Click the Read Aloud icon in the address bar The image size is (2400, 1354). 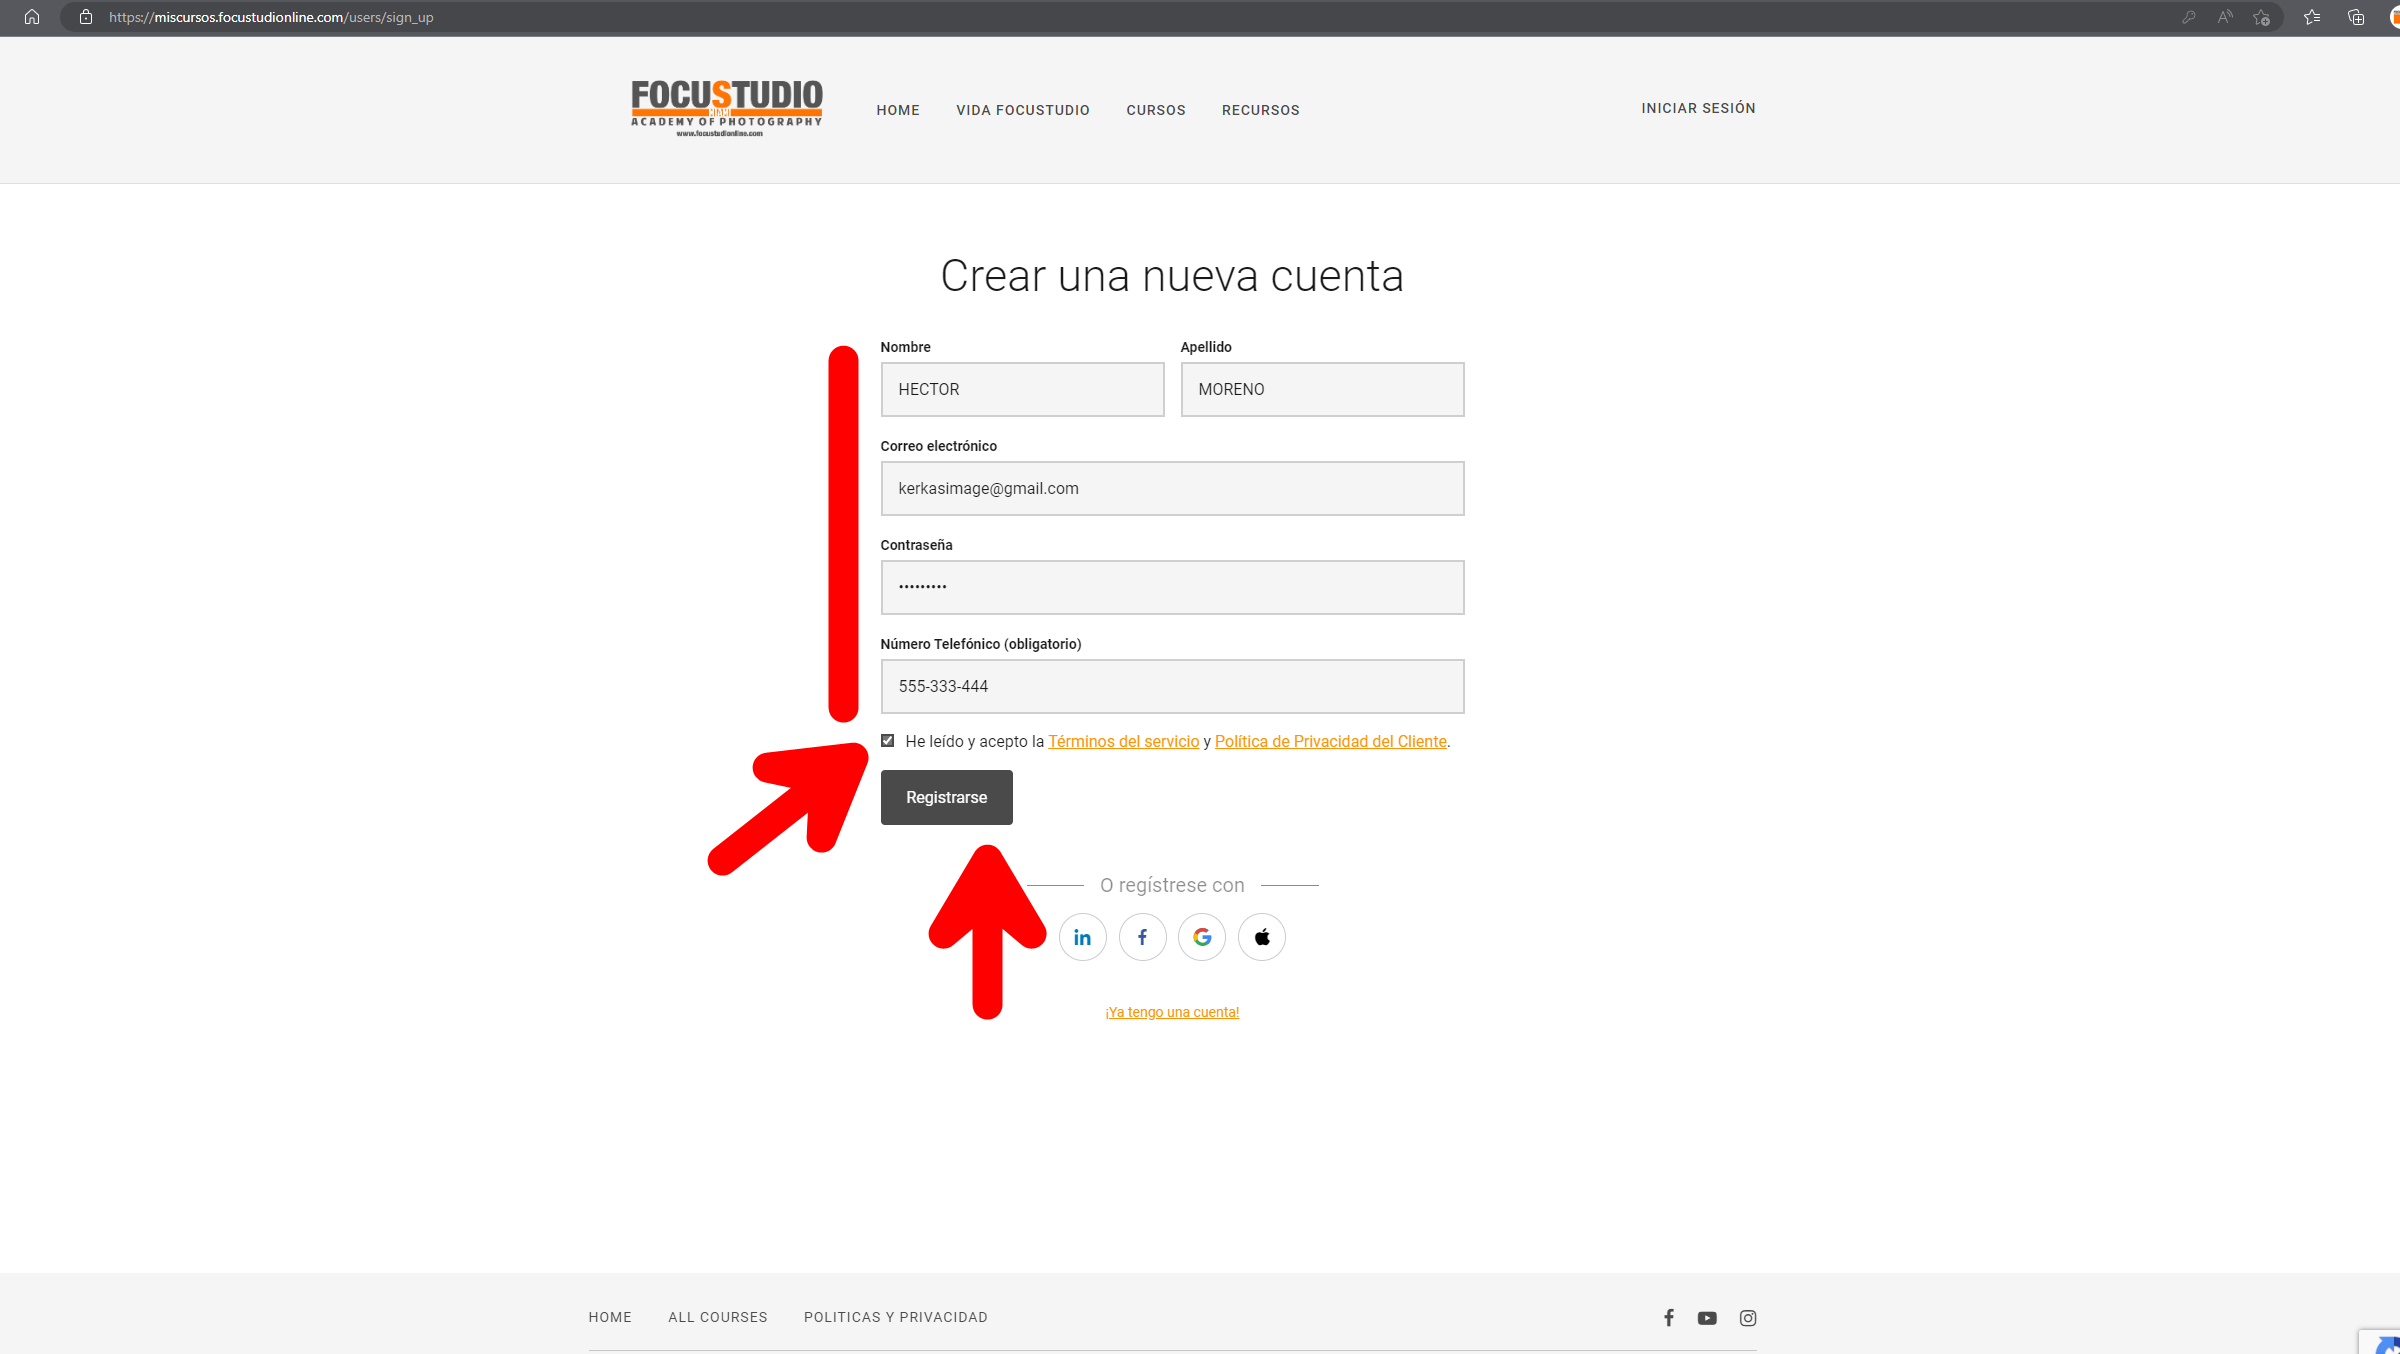click(x=2225, y=17)
